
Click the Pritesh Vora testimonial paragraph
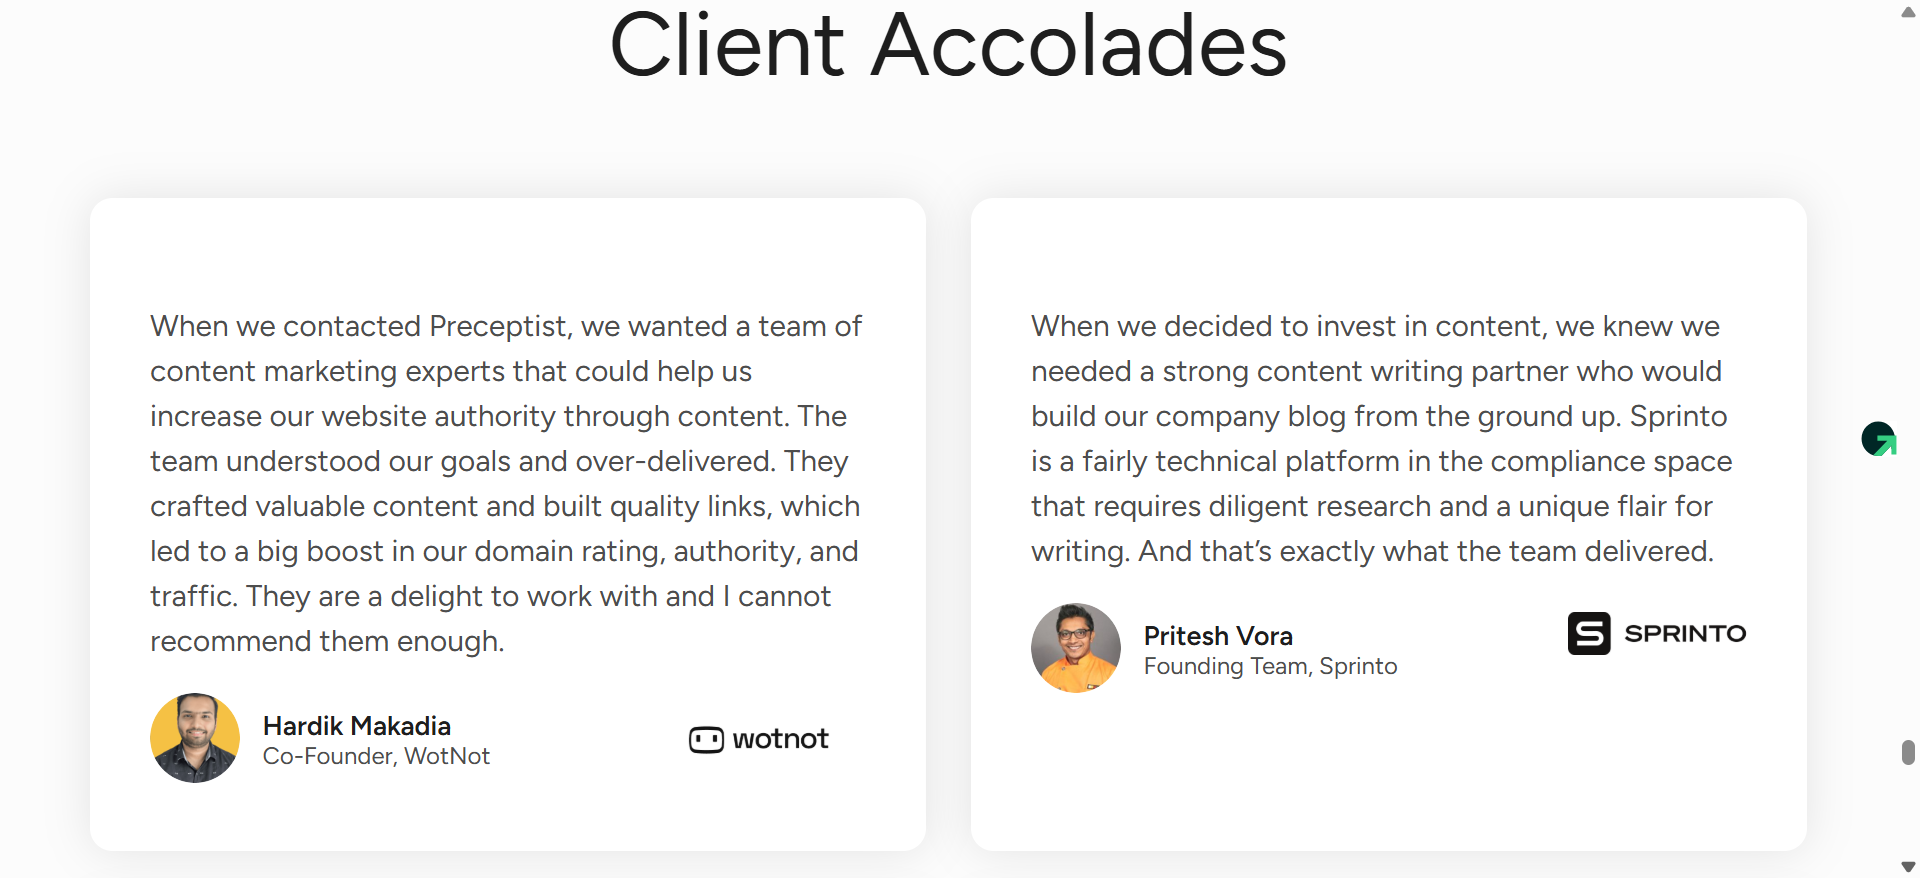click(x=1380, y=438)
